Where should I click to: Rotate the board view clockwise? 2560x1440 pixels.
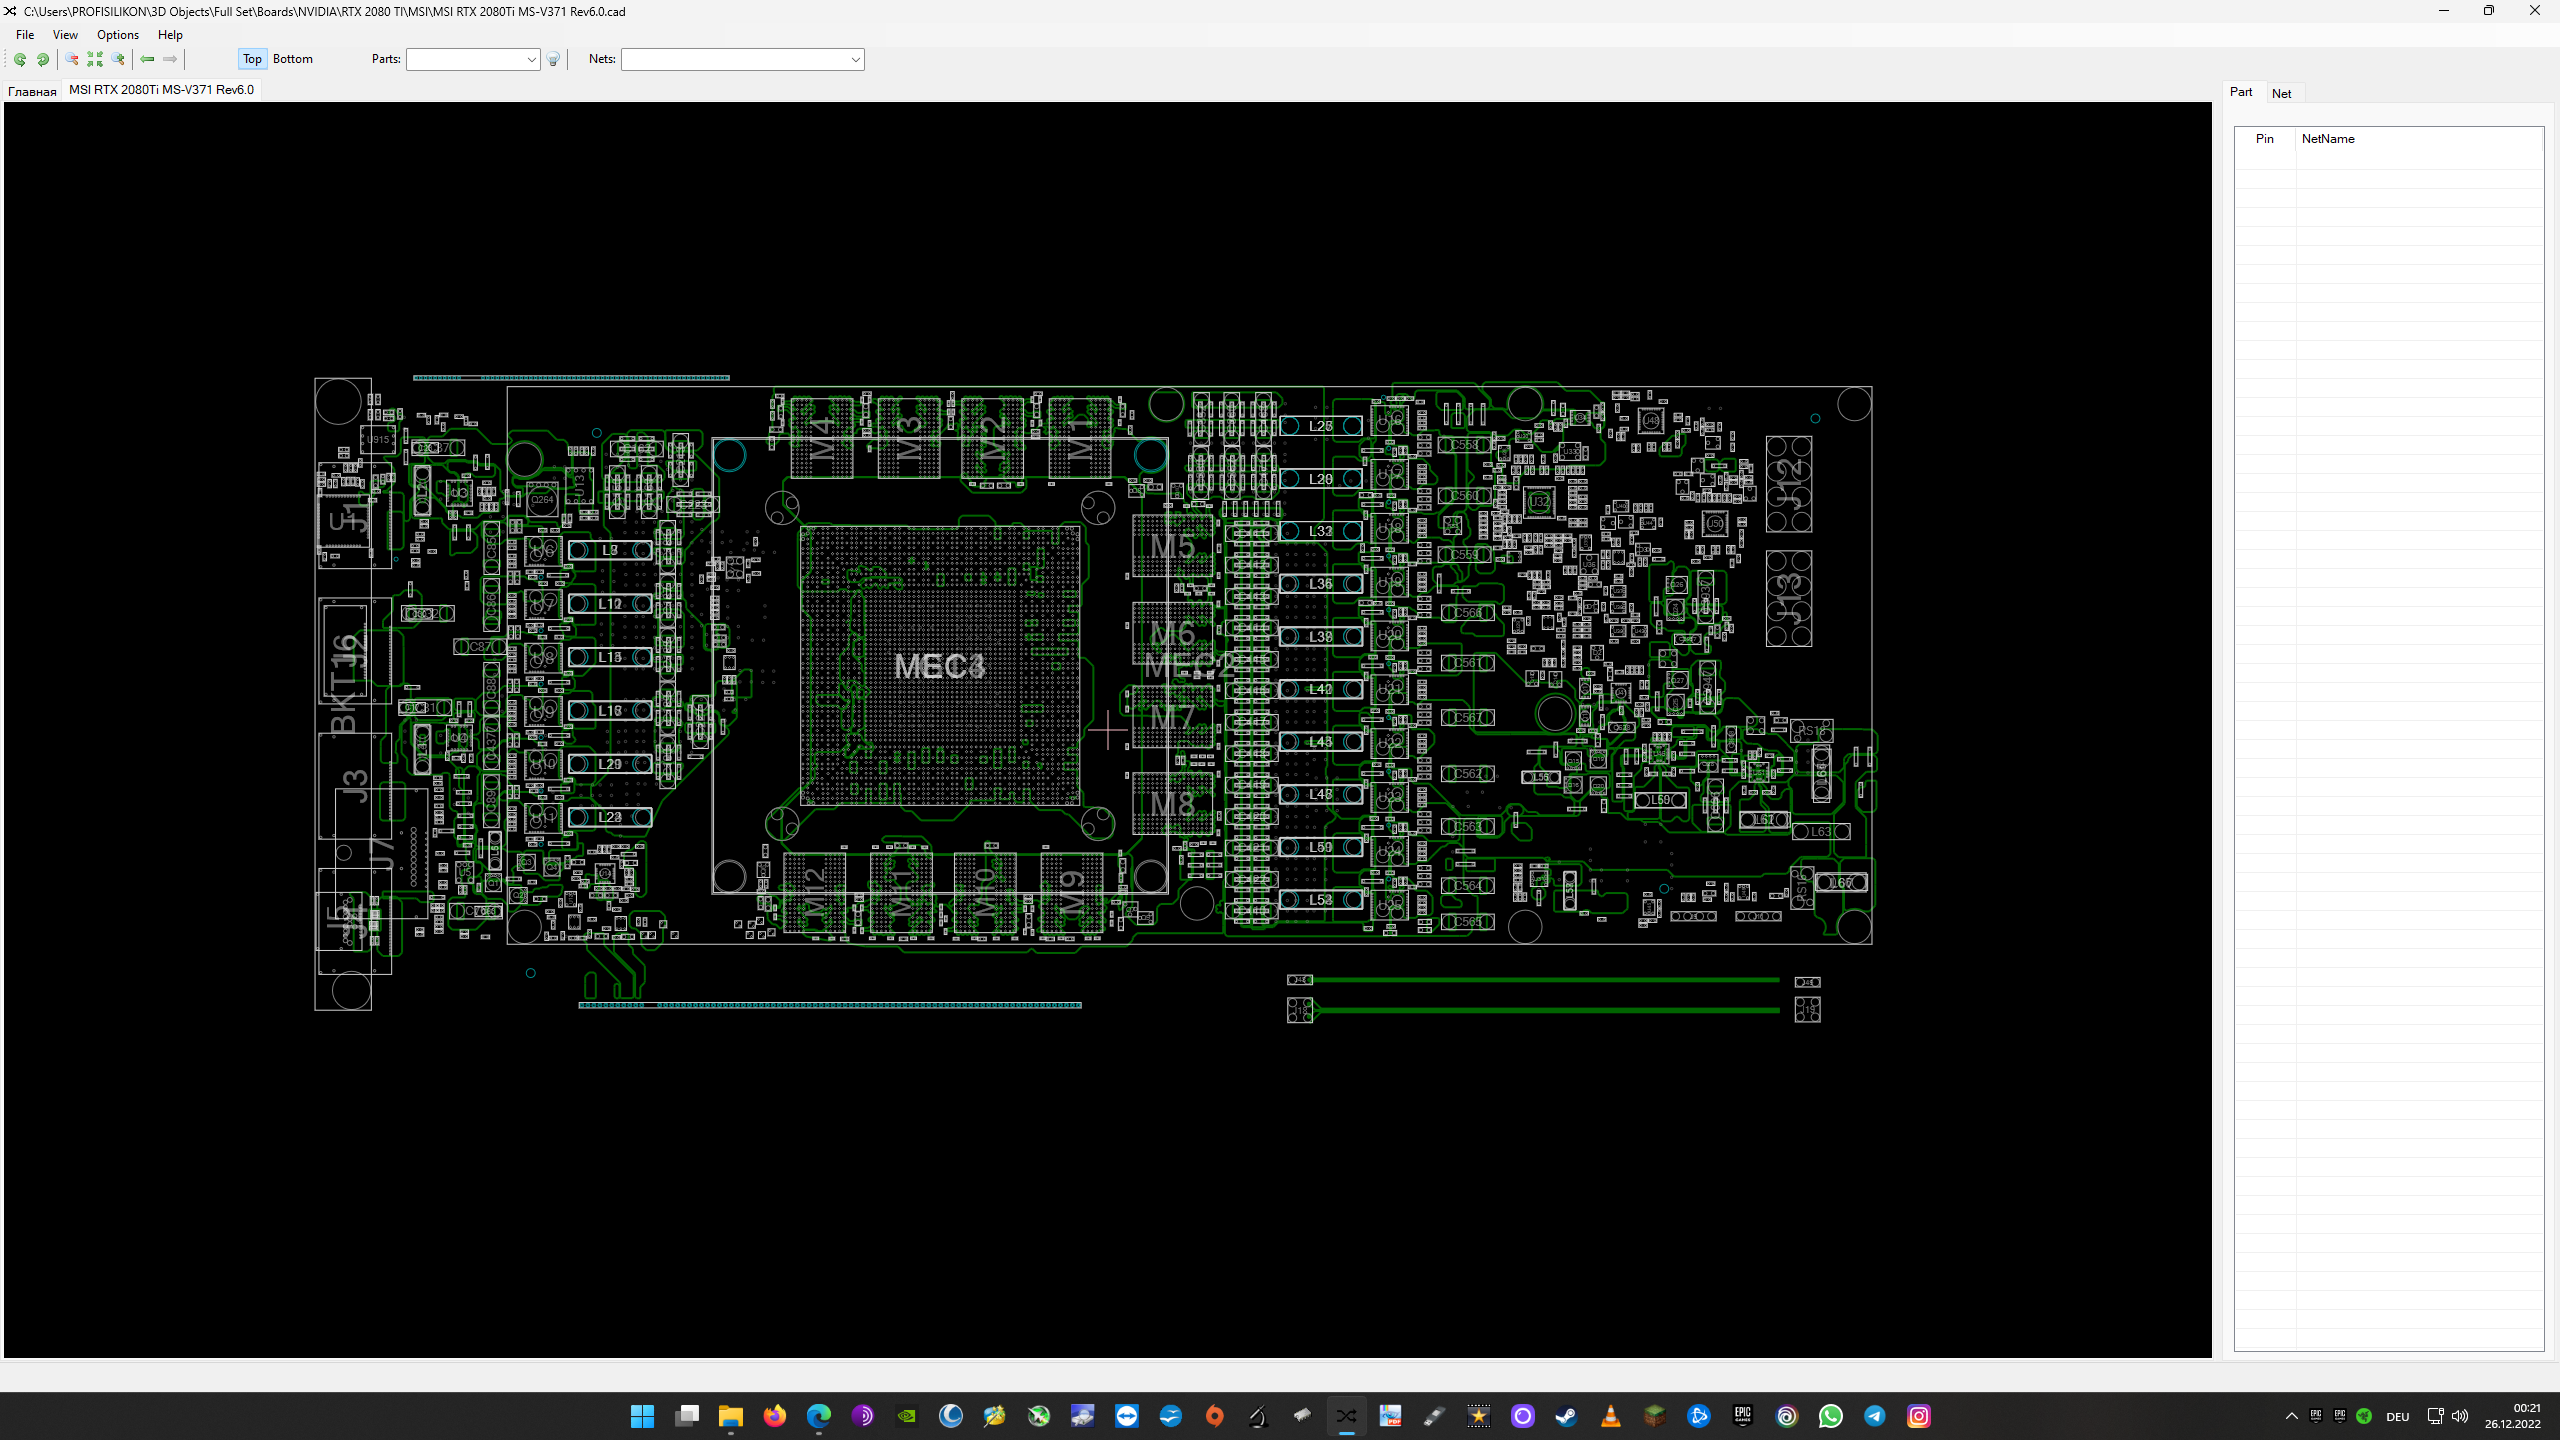point(43,59)
